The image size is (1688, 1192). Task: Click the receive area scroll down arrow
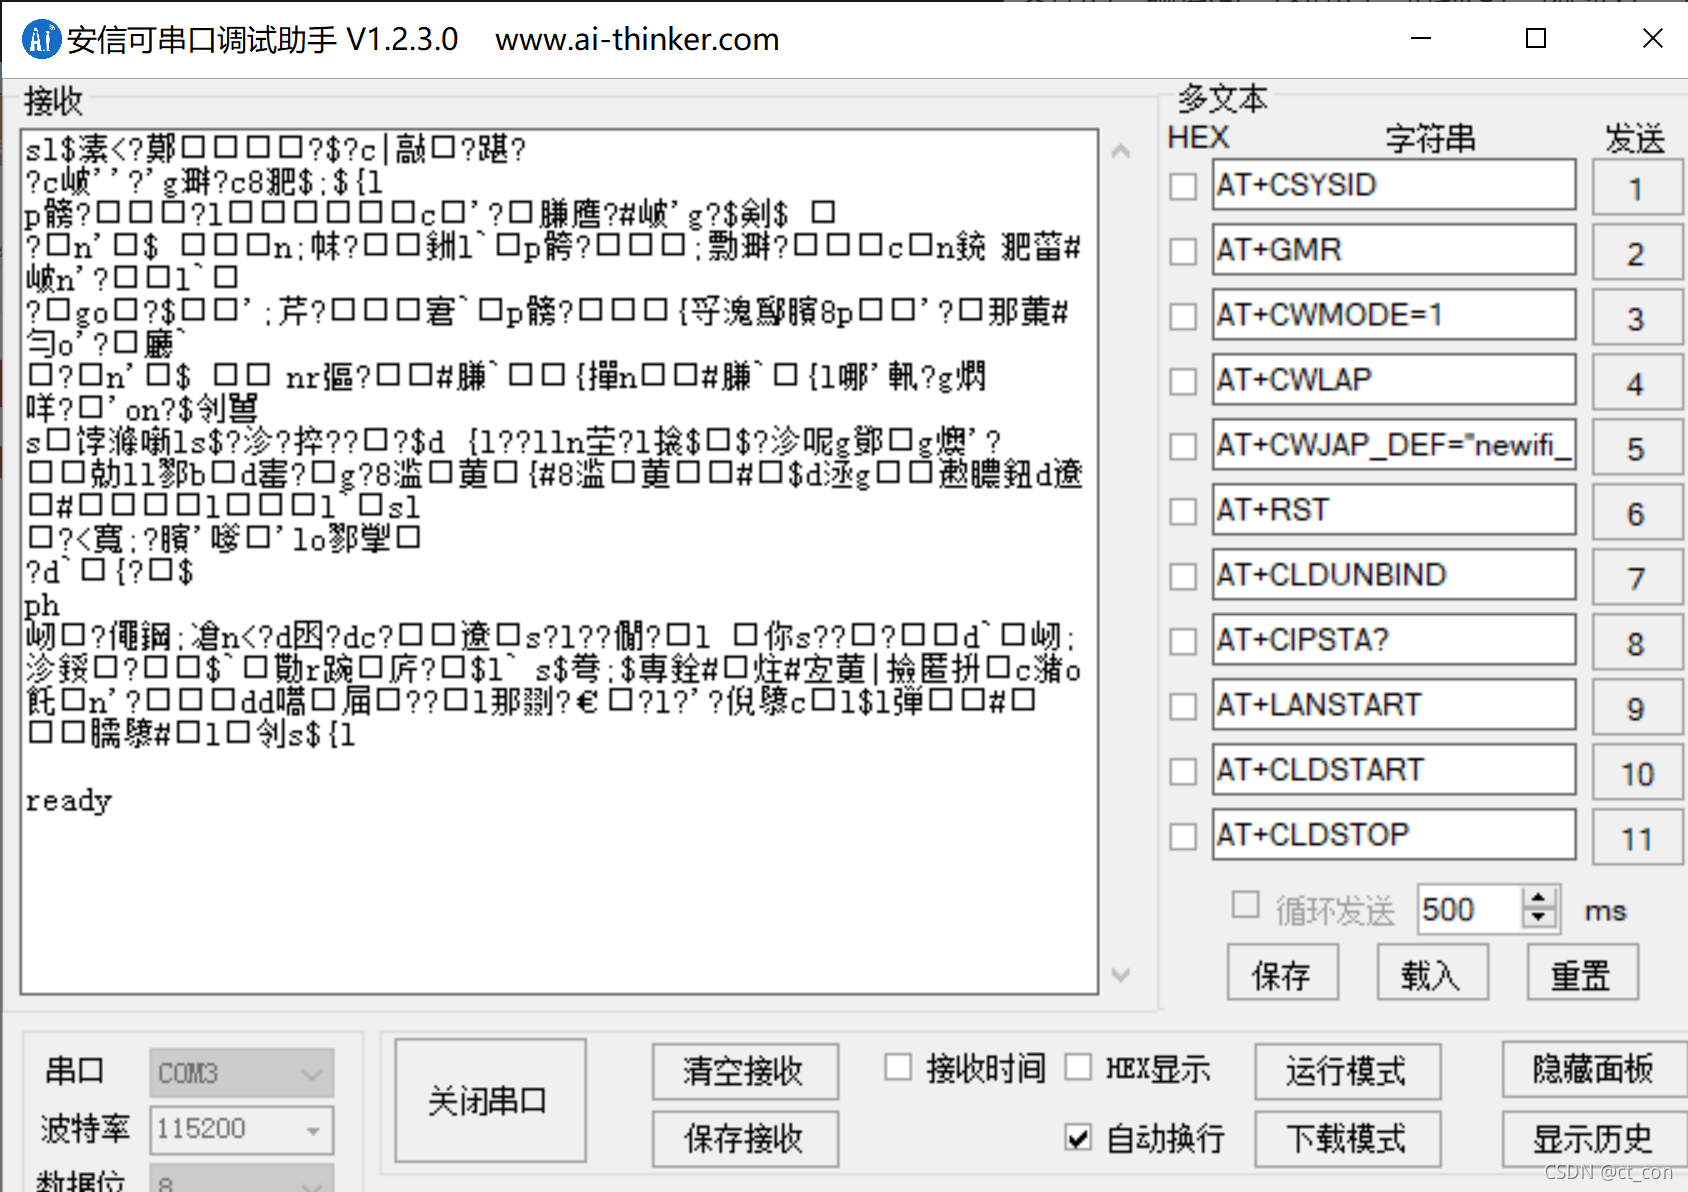(x=1121, y=975)
